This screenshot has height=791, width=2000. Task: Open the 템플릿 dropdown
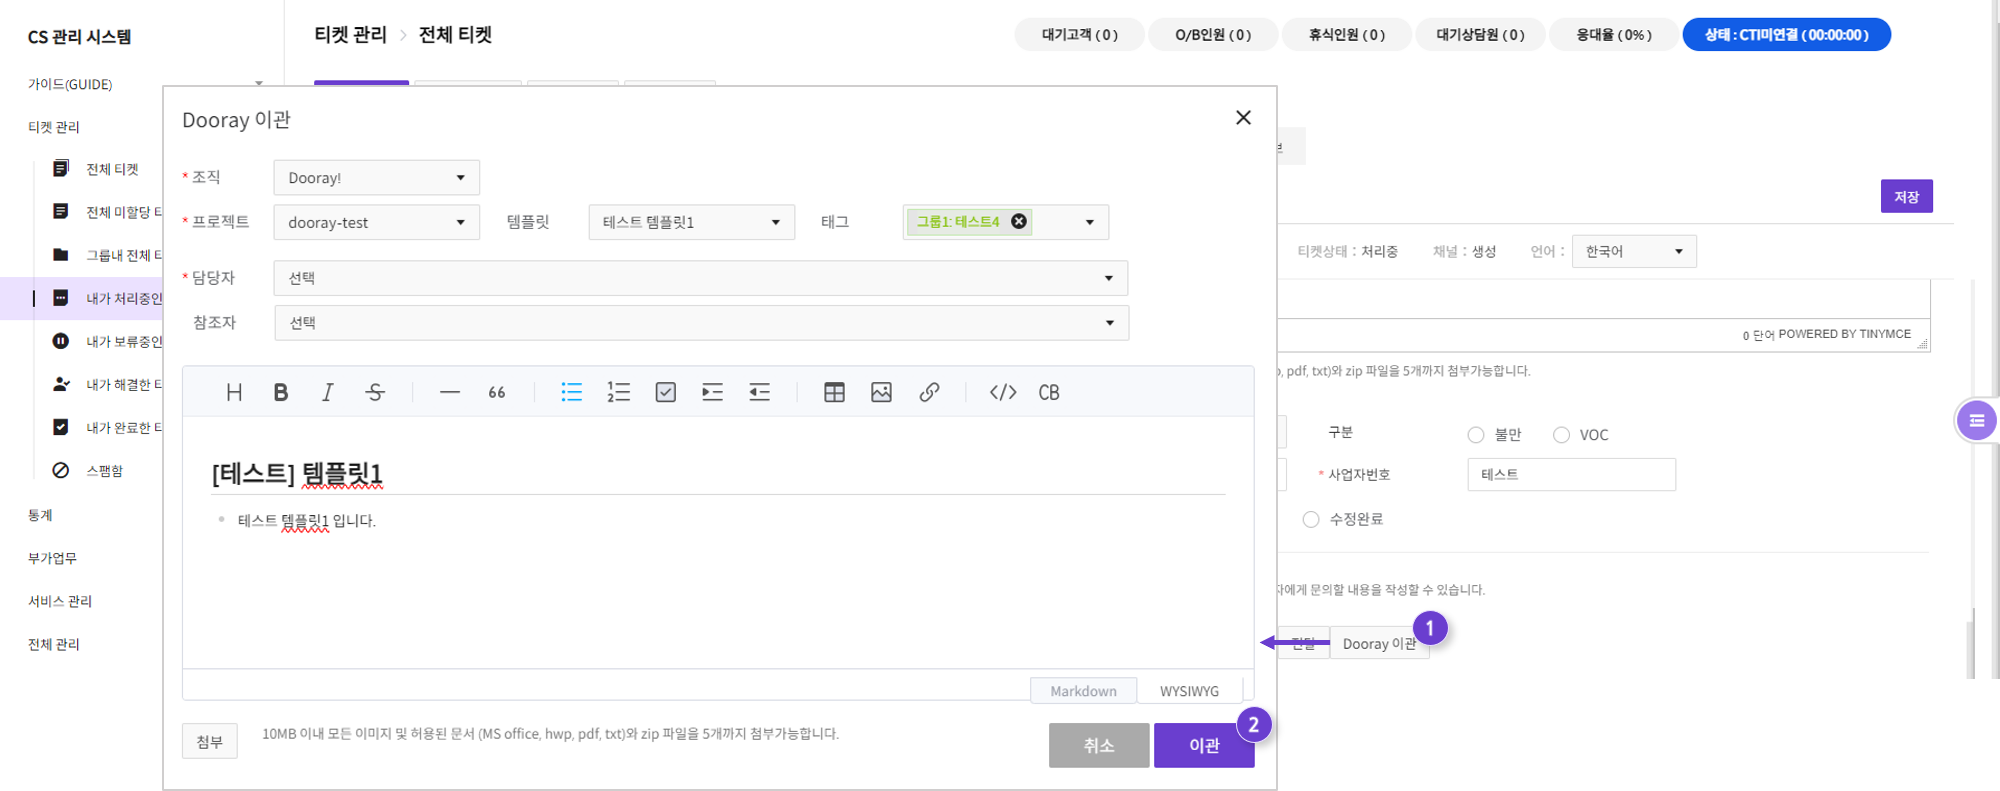click(692, 222)
